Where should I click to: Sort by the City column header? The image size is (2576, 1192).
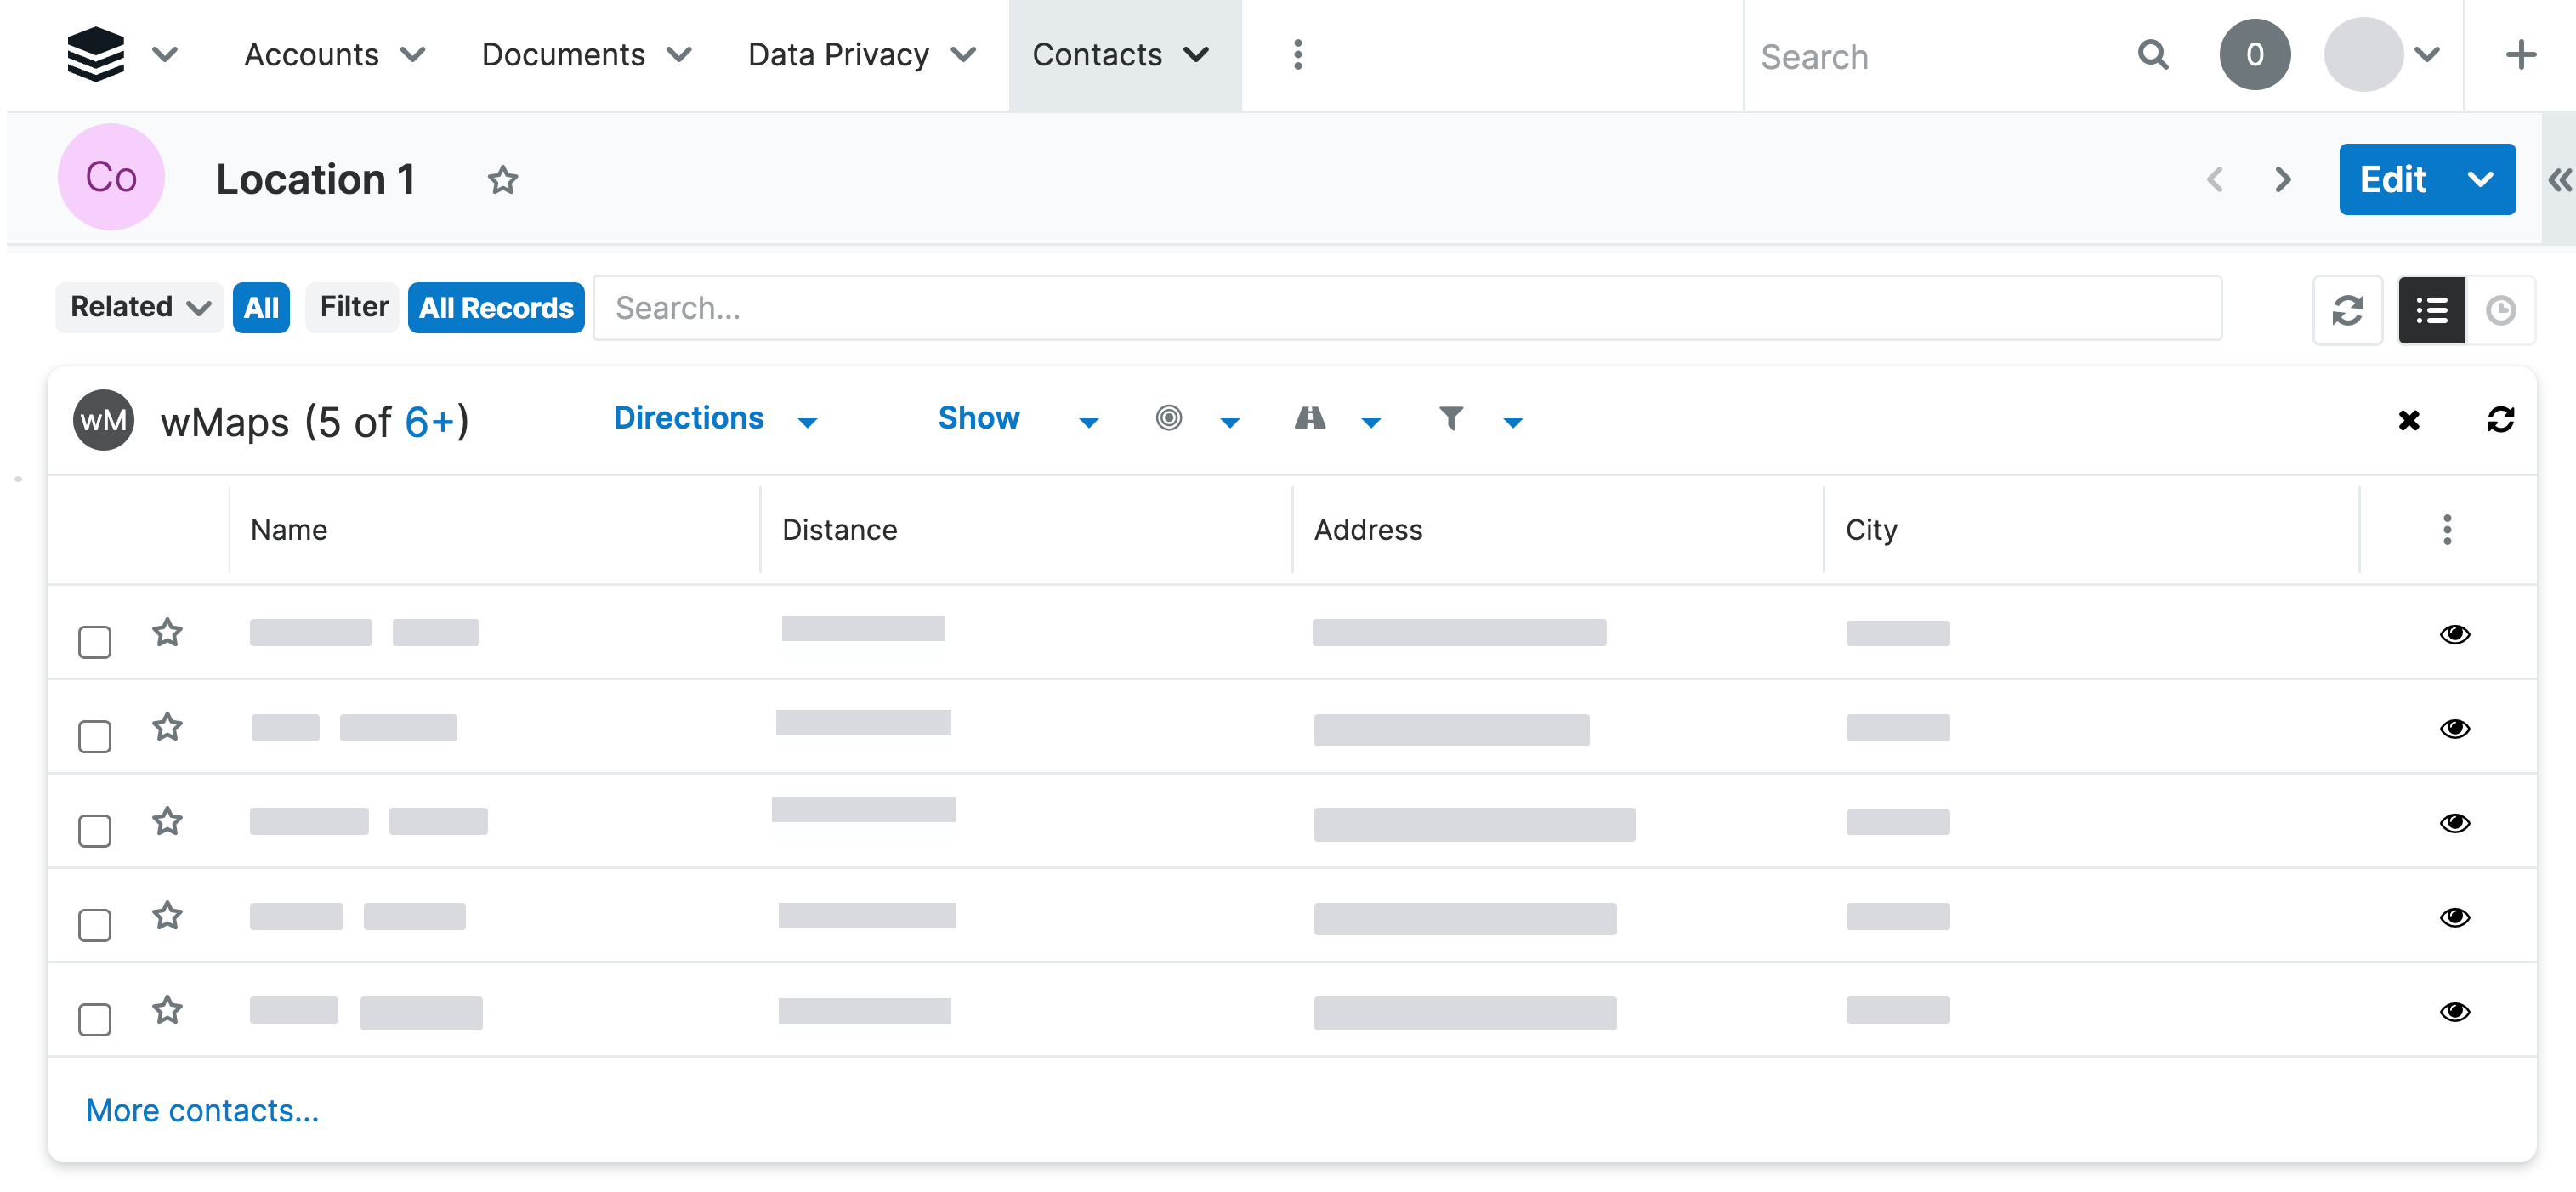(1870, 530)
